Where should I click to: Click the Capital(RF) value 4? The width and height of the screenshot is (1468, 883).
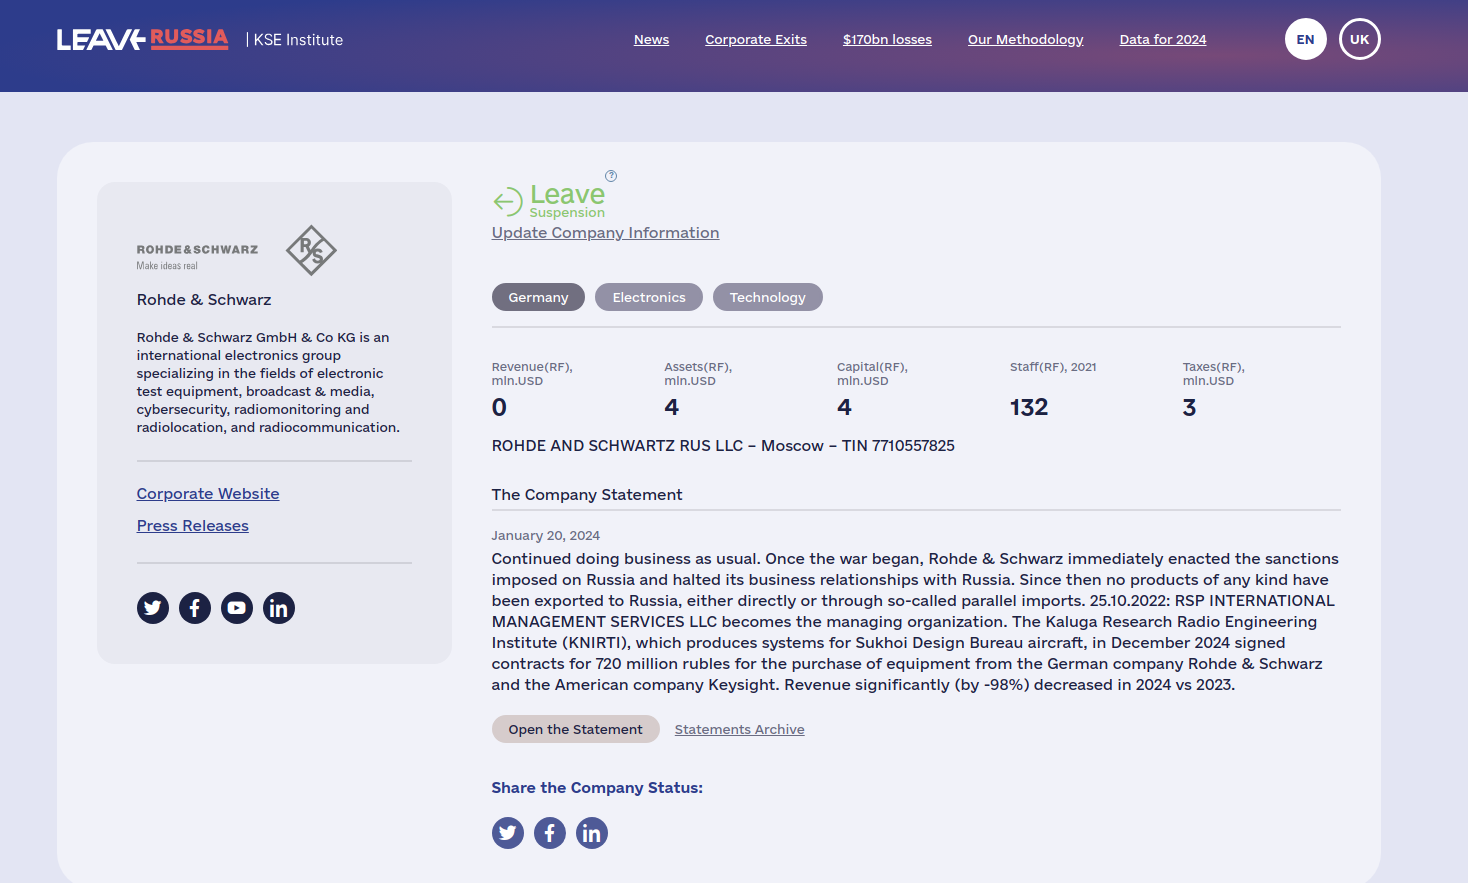coord(845,407)
